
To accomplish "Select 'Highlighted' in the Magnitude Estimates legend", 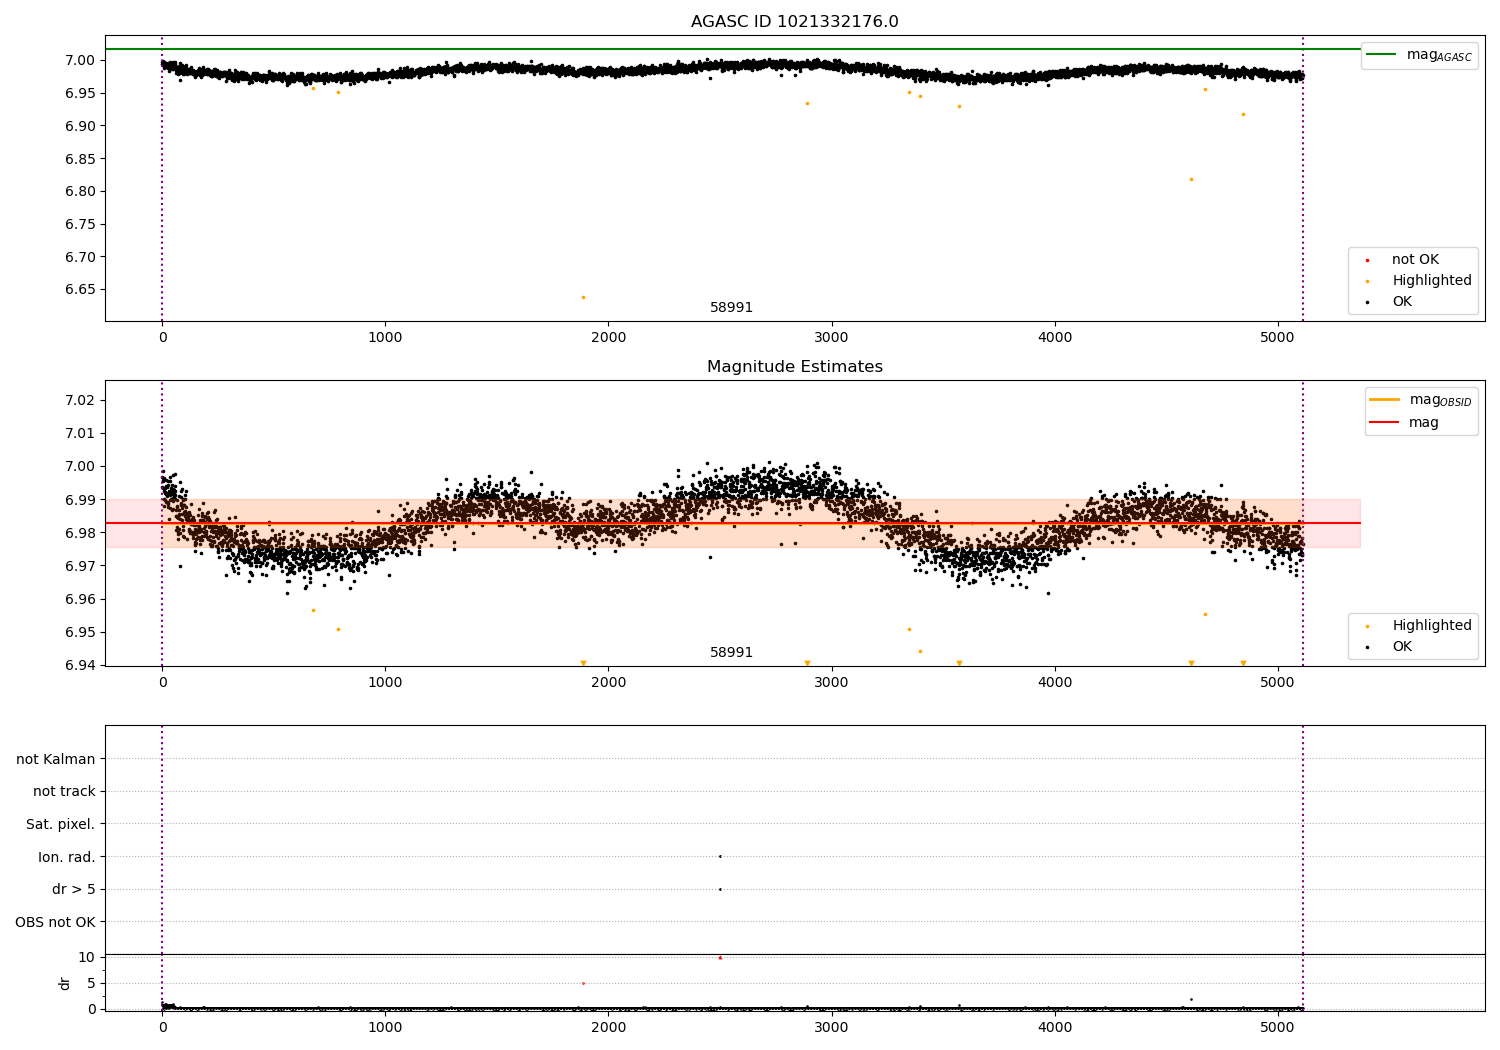I will pos(1431,626).
